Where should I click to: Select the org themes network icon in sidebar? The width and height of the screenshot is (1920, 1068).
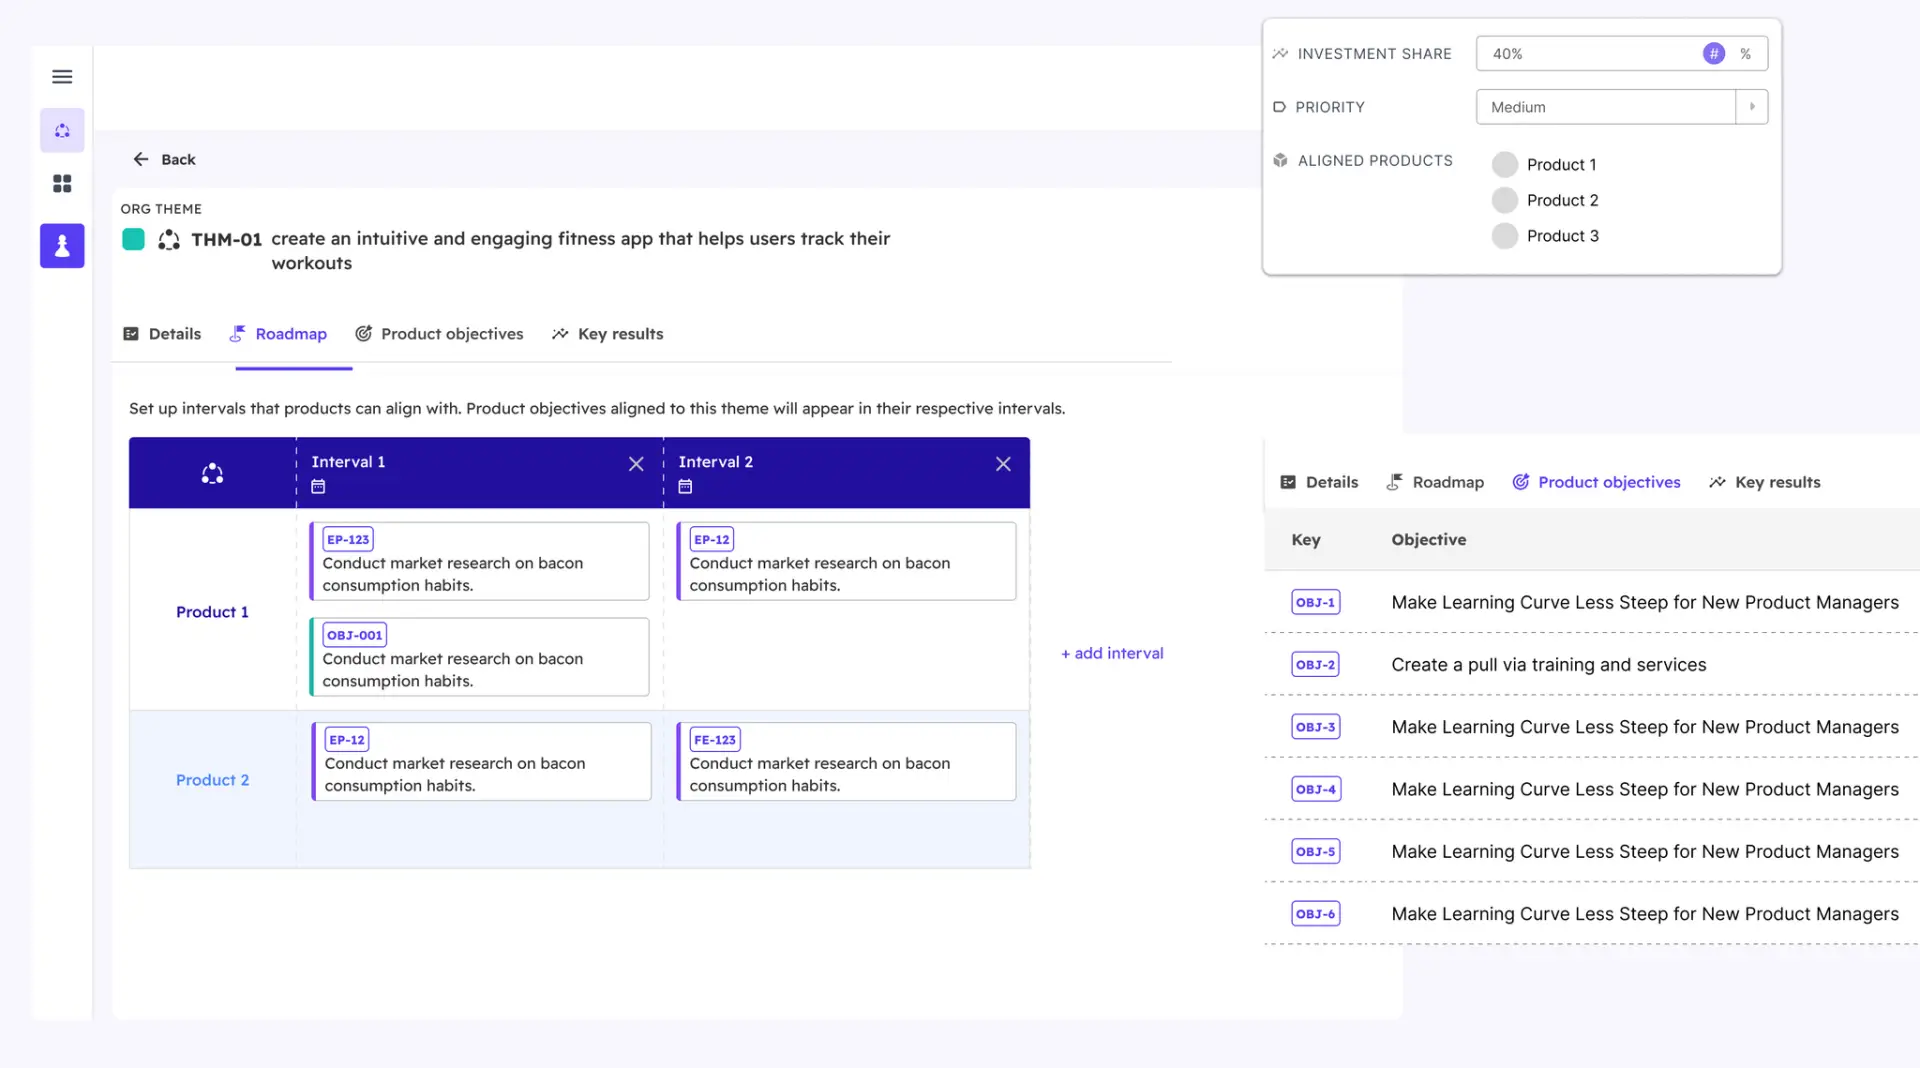[62, 130]
